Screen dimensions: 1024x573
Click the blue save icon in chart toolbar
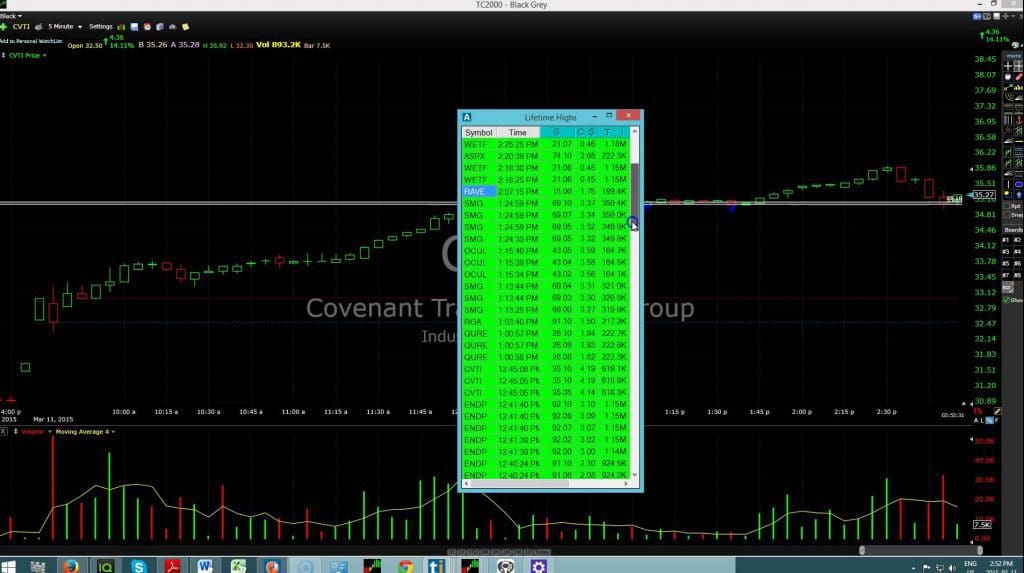(135, 27)
